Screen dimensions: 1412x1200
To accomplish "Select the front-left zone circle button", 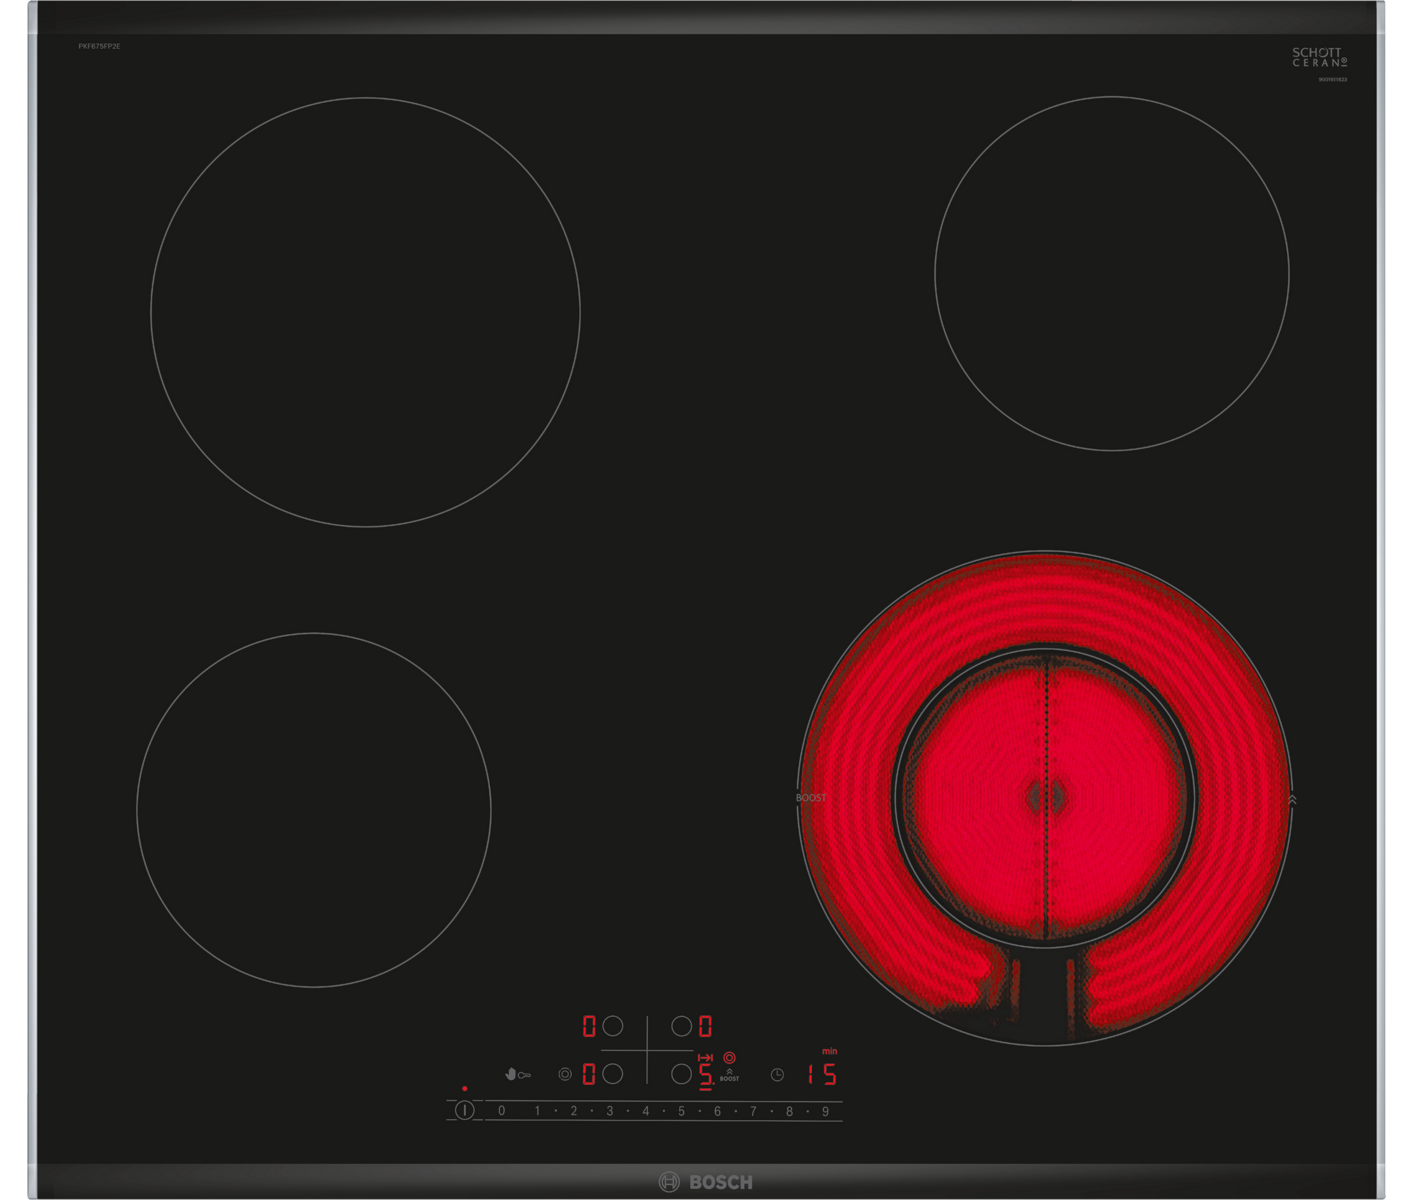I will point(613,1074).
